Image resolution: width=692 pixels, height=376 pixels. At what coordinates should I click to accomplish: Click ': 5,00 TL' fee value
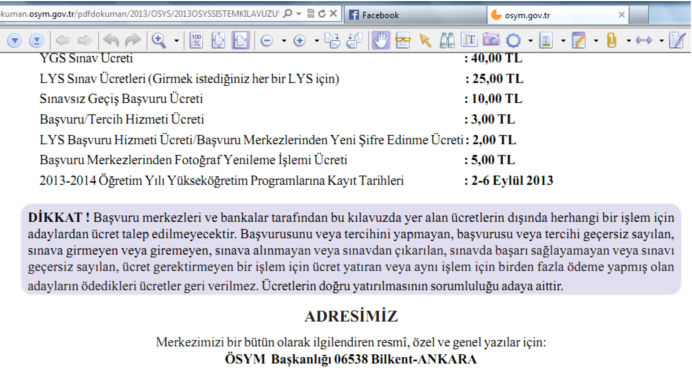[489, 160]
